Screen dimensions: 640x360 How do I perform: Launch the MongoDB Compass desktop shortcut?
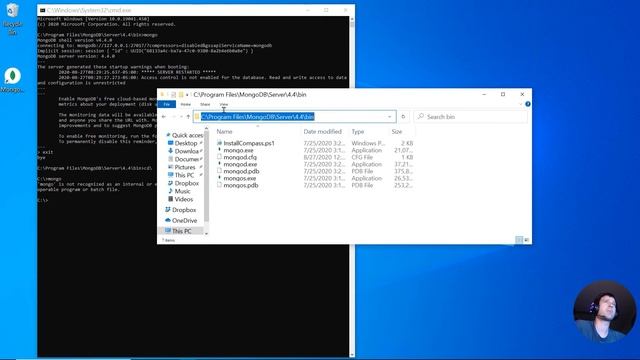13,80
